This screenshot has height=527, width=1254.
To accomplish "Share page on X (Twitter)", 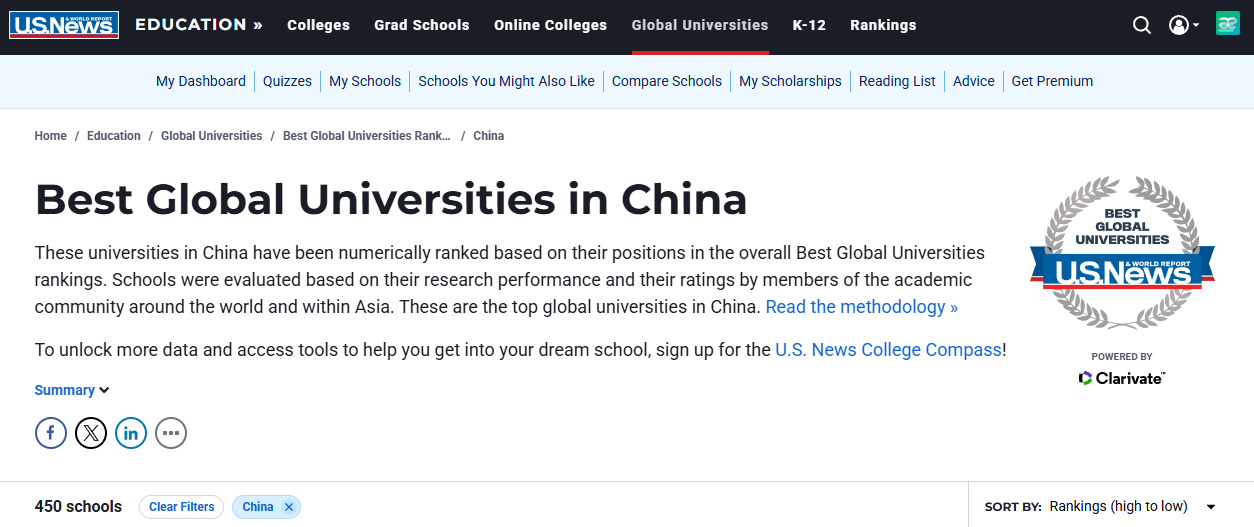I will point(91,433).
